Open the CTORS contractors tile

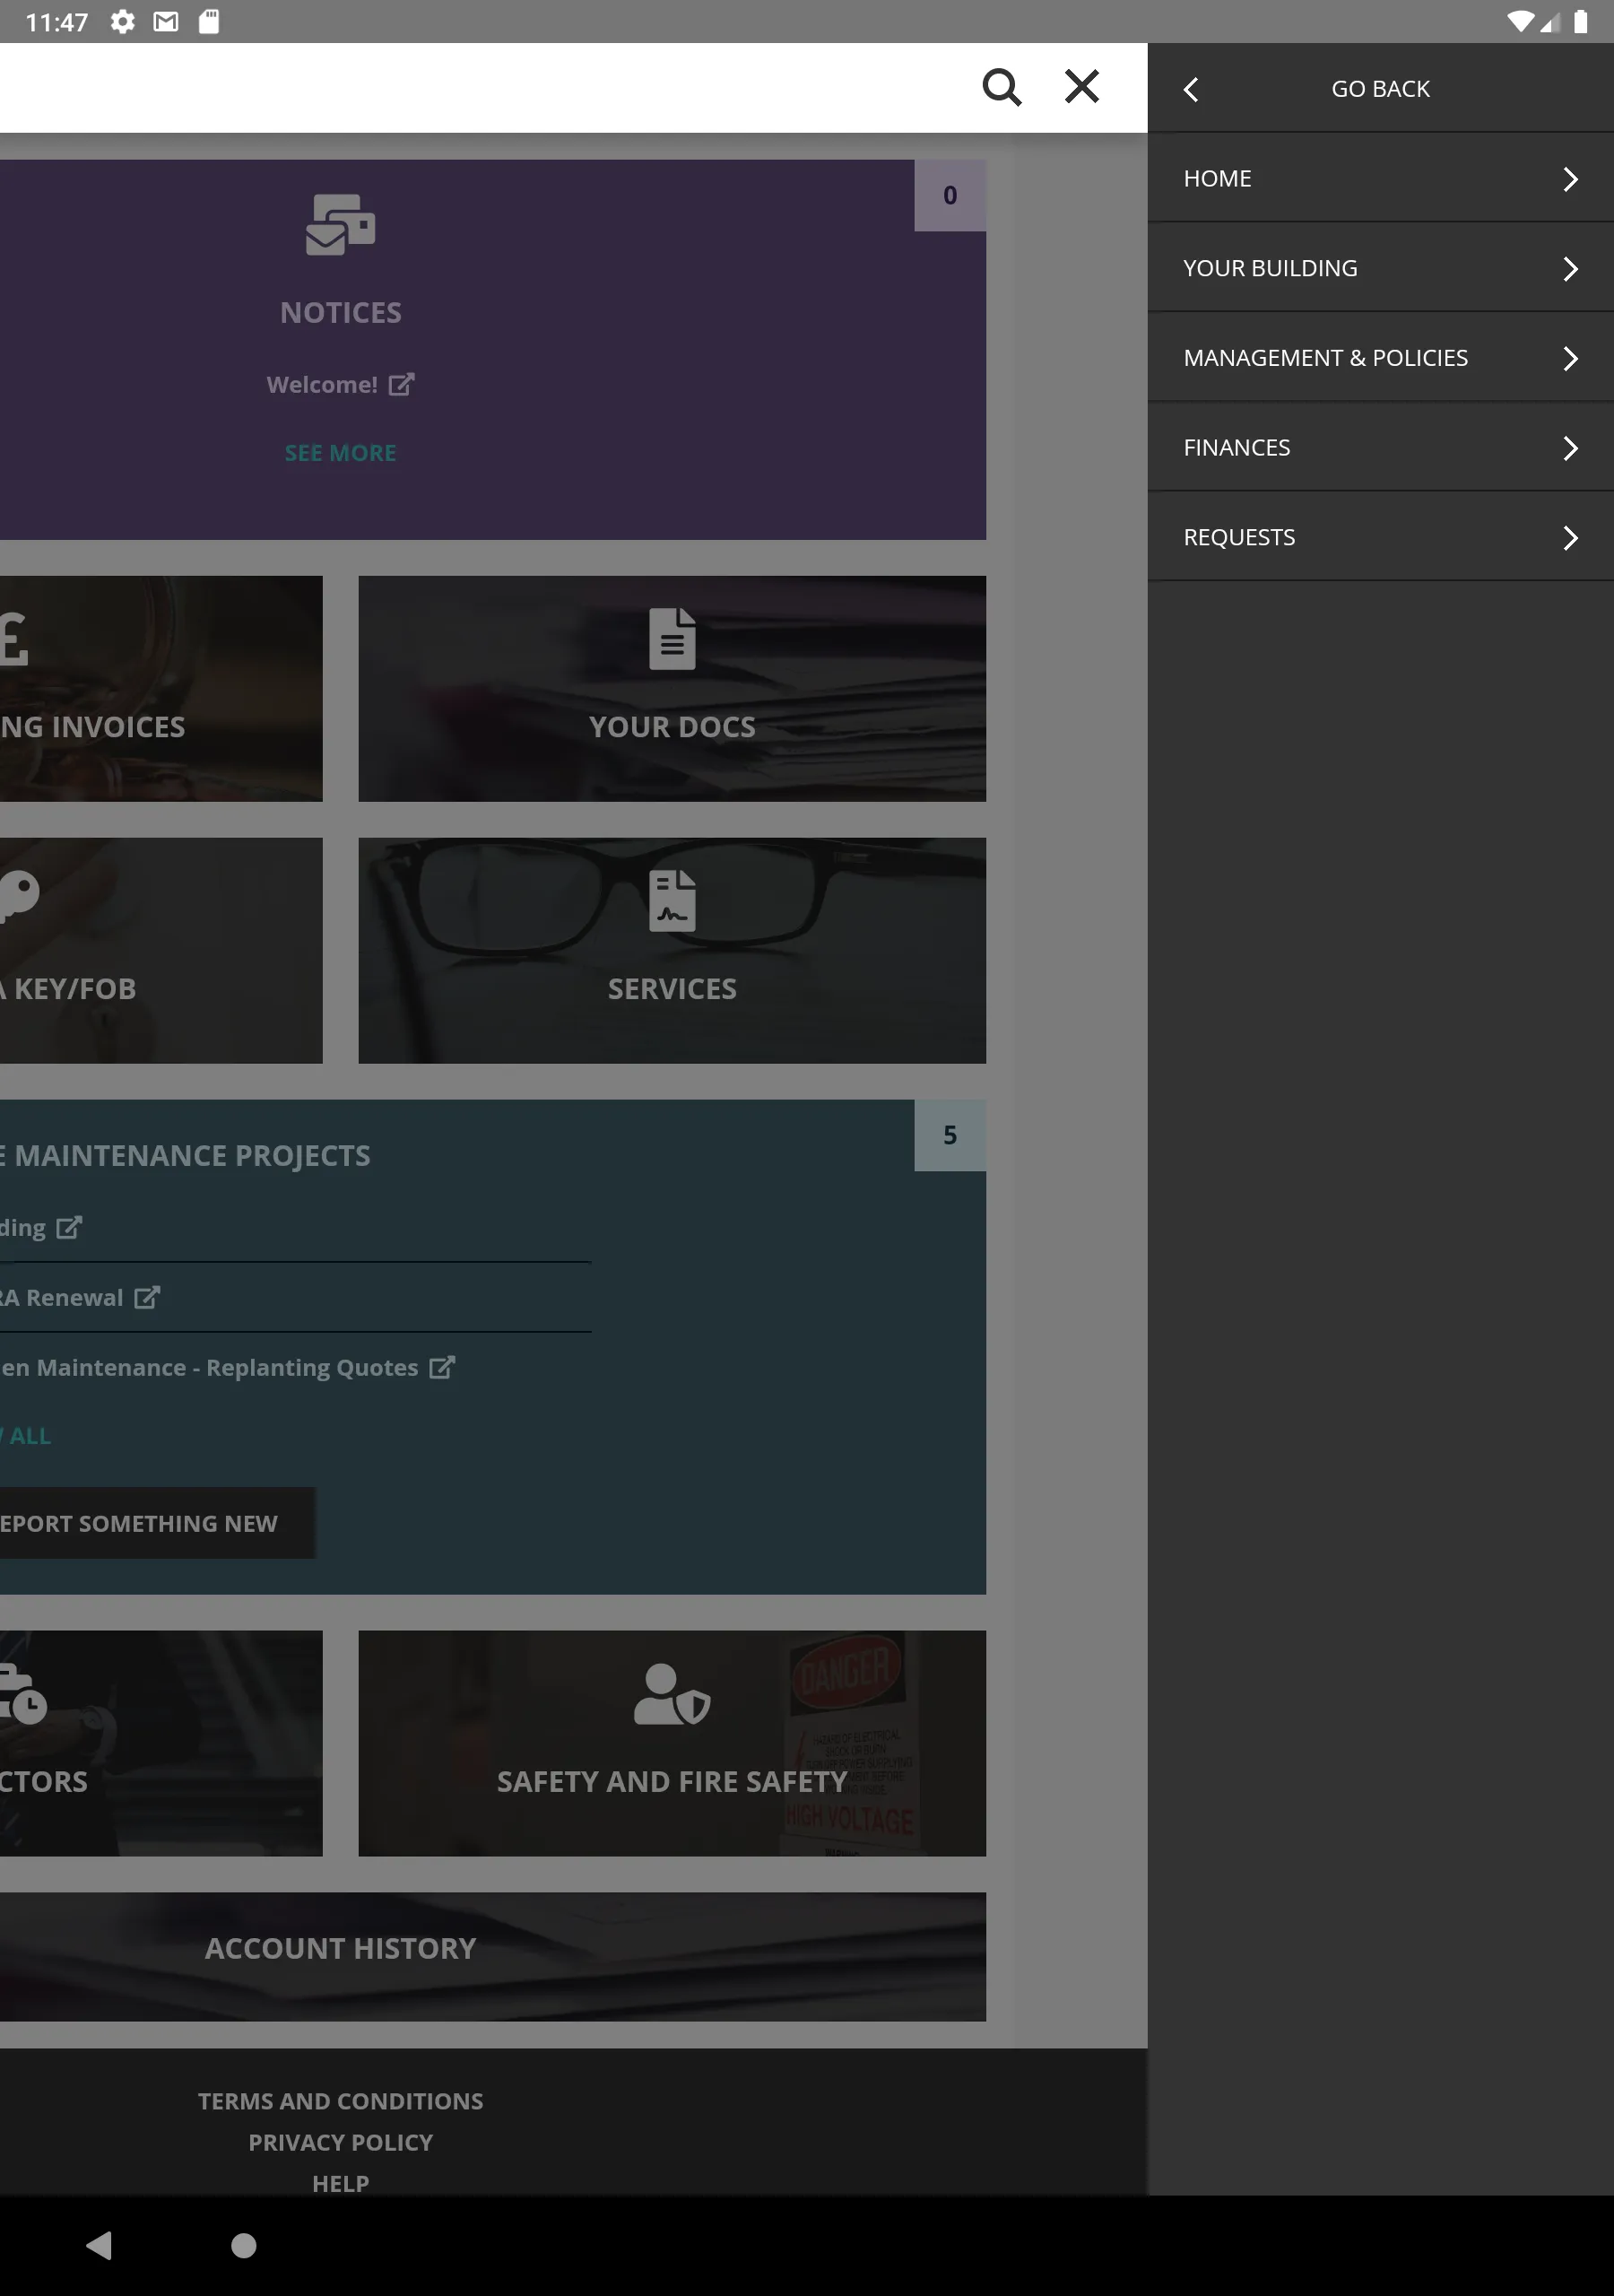[x=161, y=1743]
